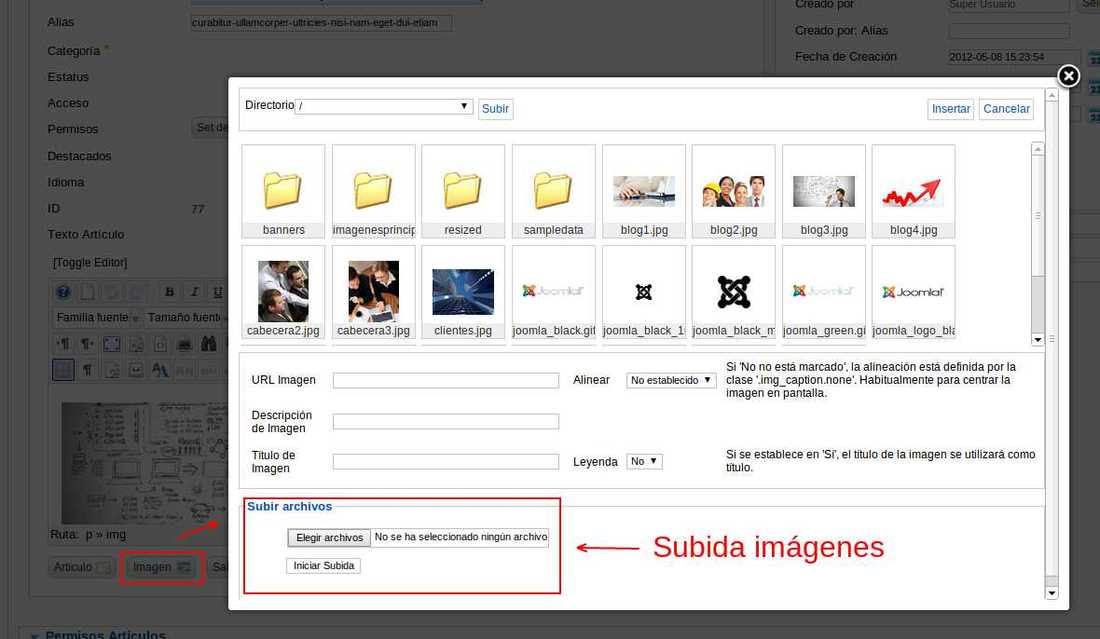Focus the Titulo de Imagen field
Viewport: 1100px width, 639px height.
coord(445,462)
